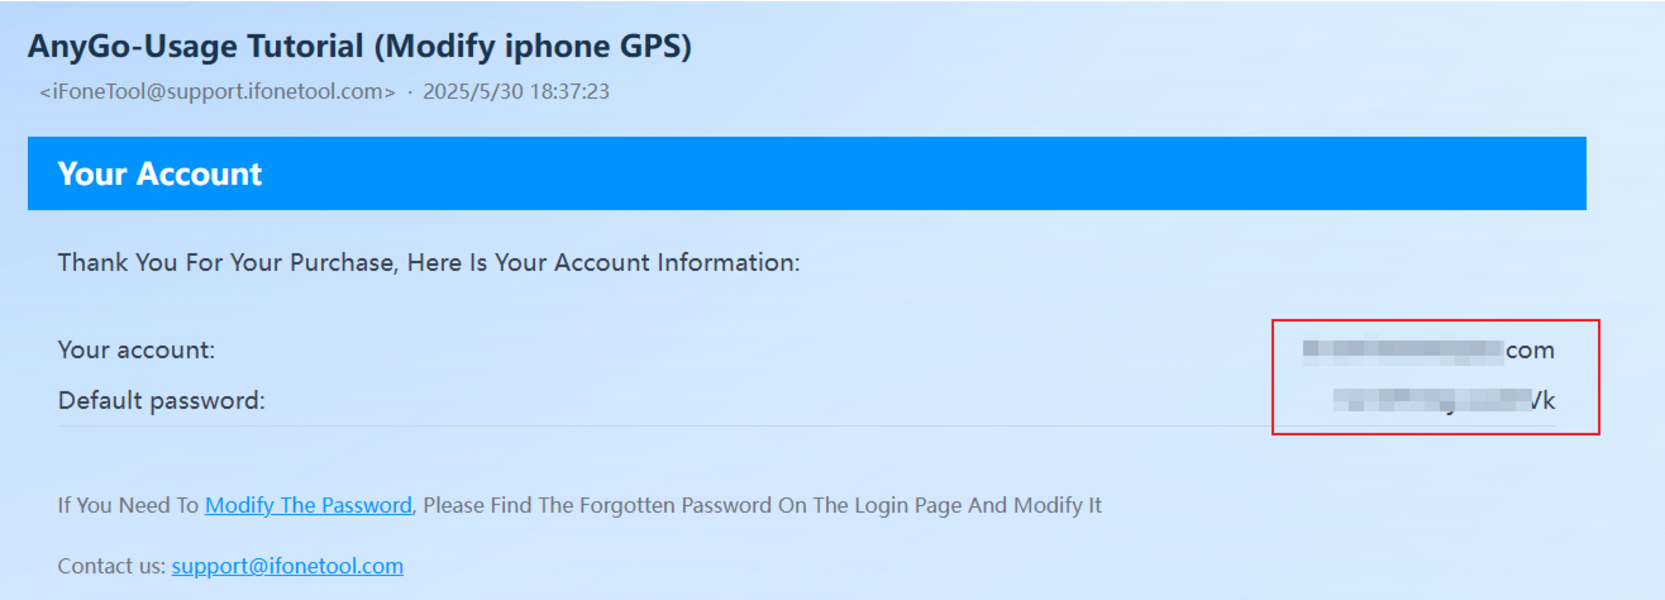Click the blurred default password value
This screenshot has width=1665, height=600.
coord(1444,400)
